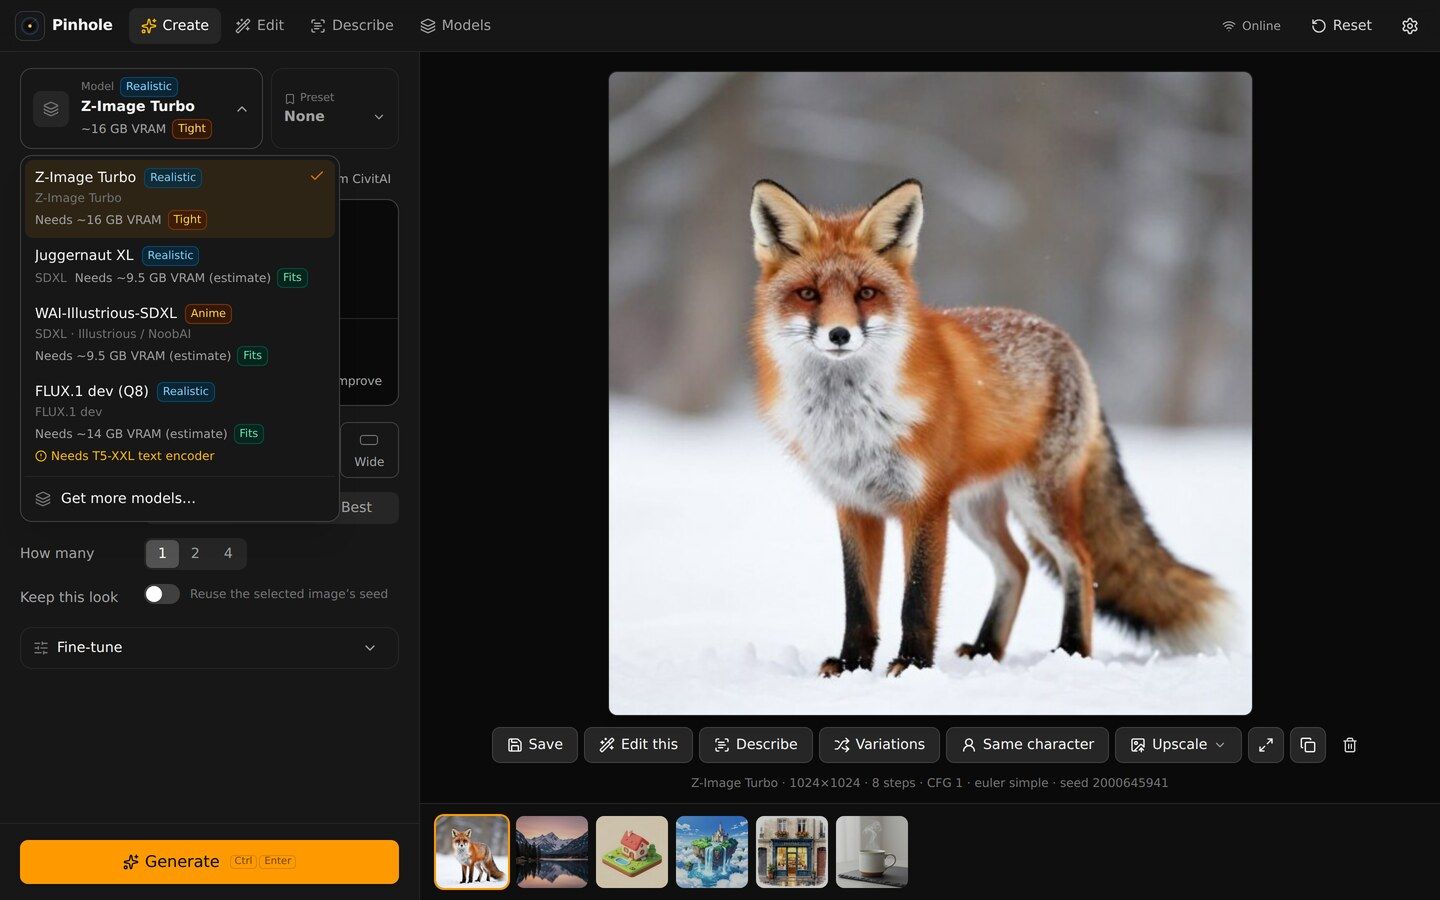Image resolution: width=1440 pixels, height=900 pixels.
Task: Click the Generate button
Action: [209, 862]
